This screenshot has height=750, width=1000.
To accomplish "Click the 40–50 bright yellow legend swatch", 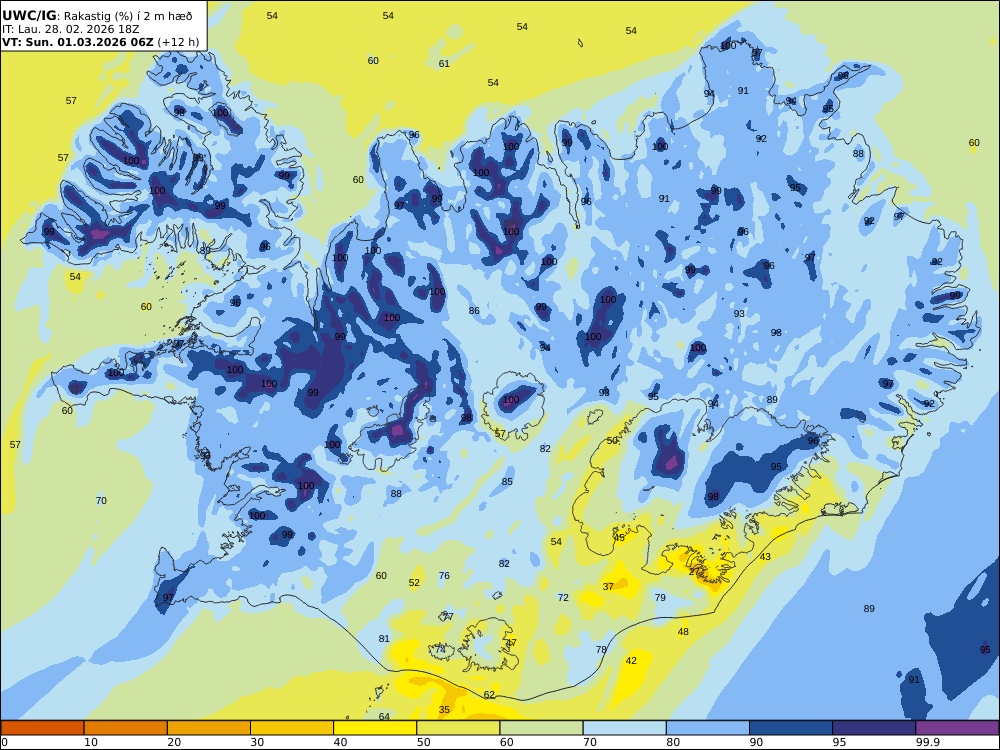I will 375,728.
